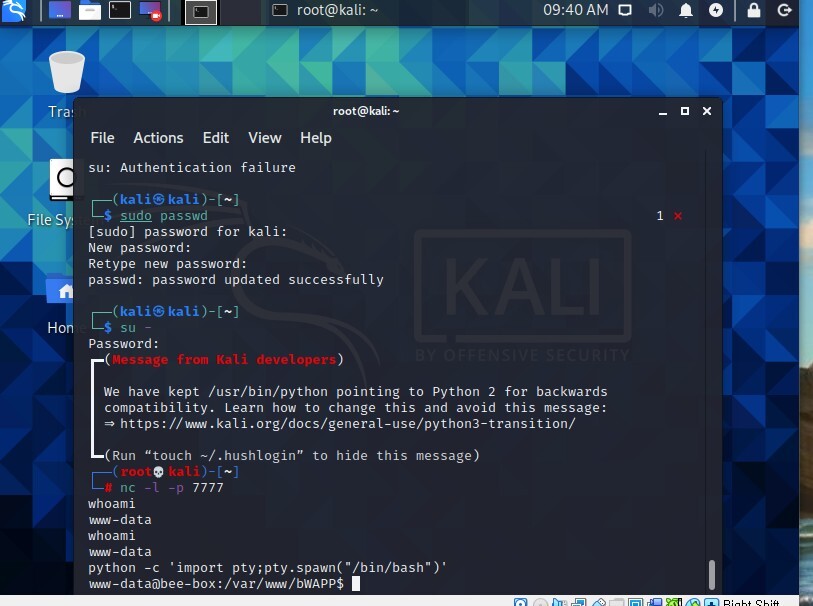Click the www-data@bee-box shell prompt

tap(216, 584)
